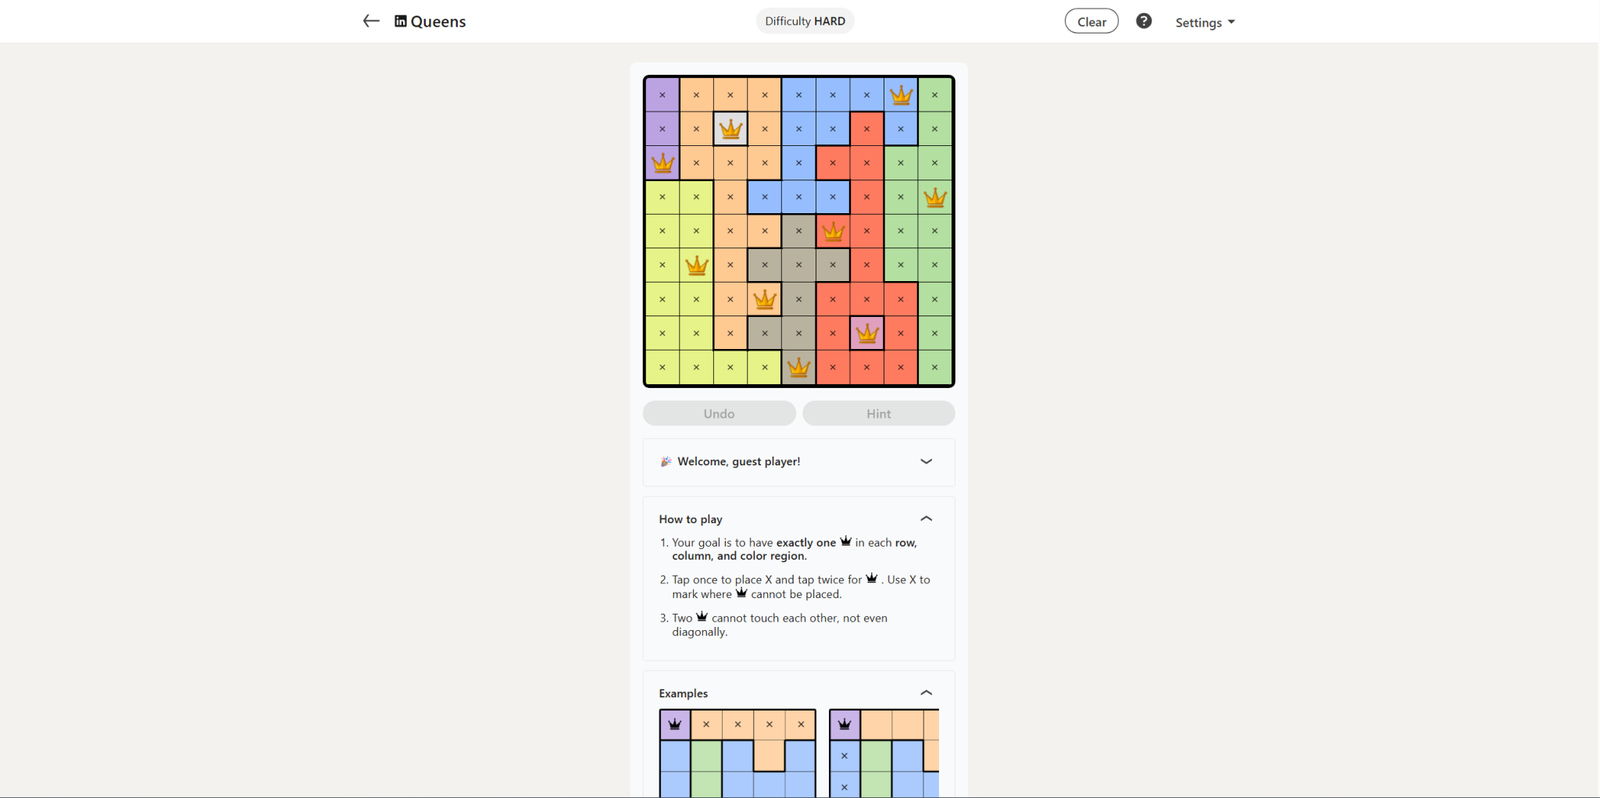Click the crown in the top row
This screenshot has height=798, width=1600.
(901, 95)
